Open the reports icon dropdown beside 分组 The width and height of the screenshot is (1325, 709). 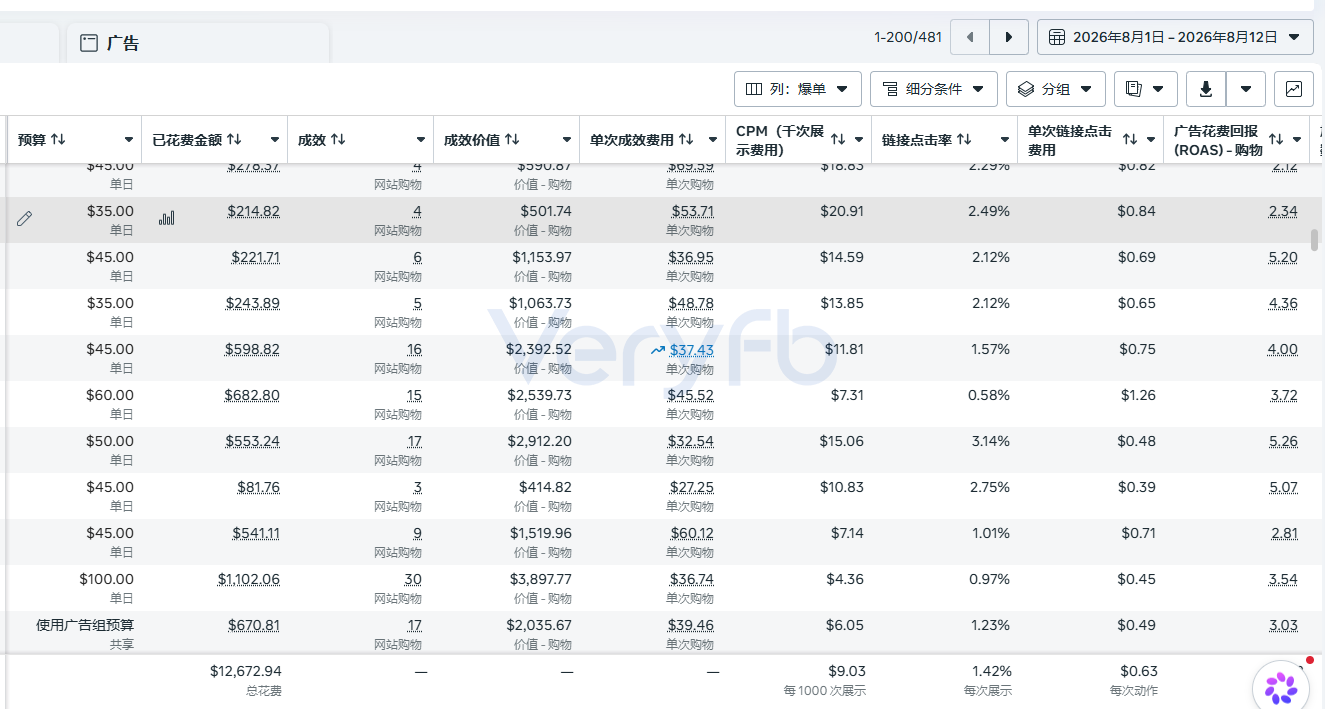[x=1145, y=89]
